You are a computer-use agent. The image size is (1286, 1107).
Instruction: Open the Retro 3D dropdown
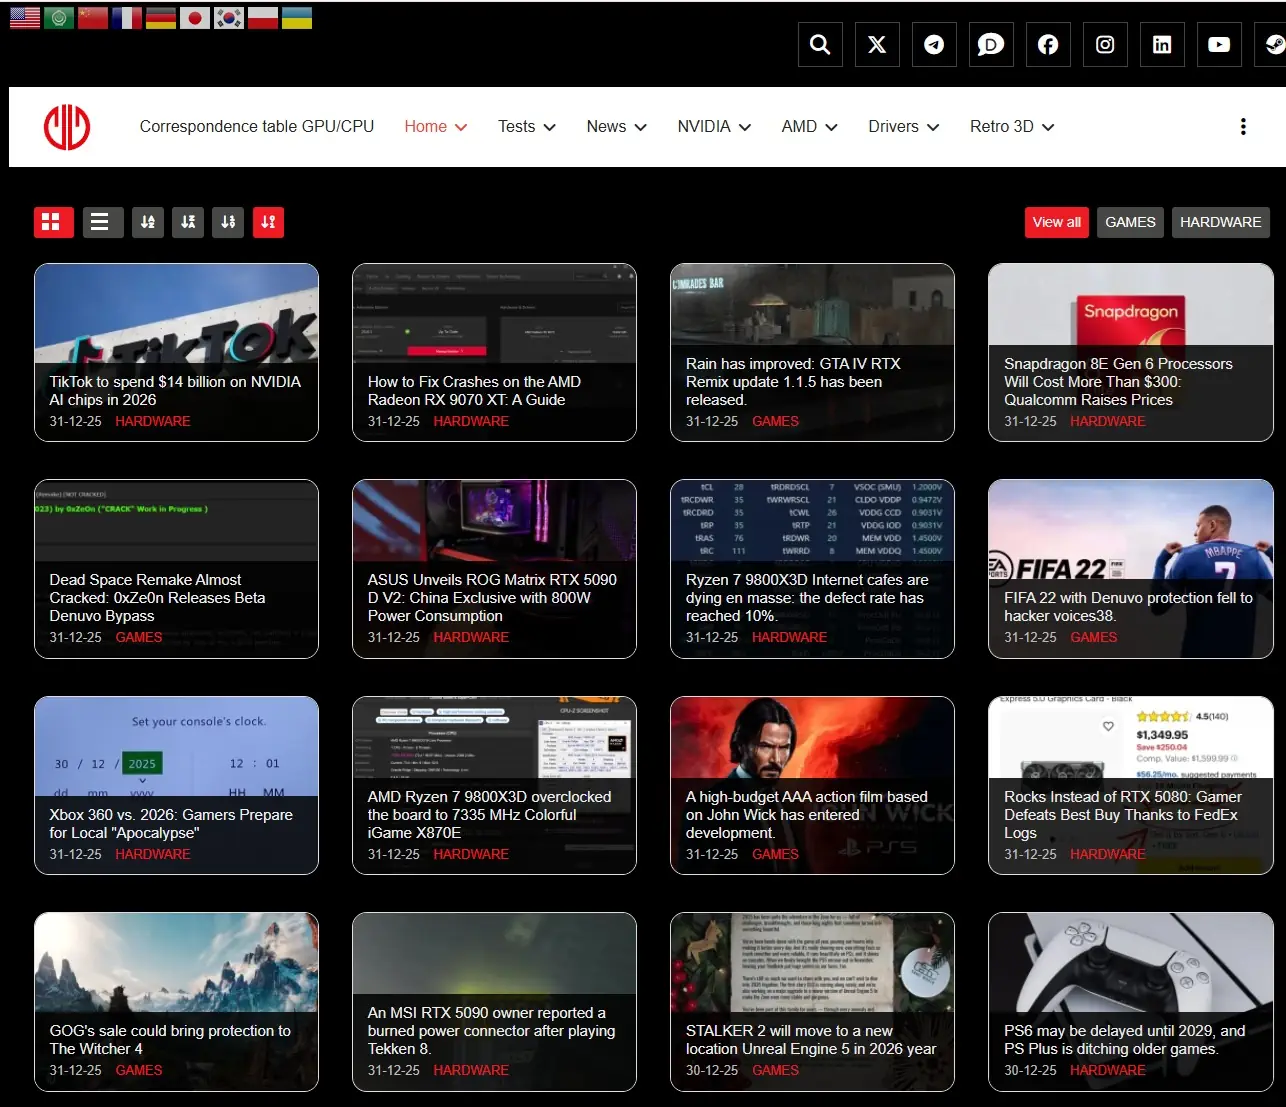[1012, 127]
